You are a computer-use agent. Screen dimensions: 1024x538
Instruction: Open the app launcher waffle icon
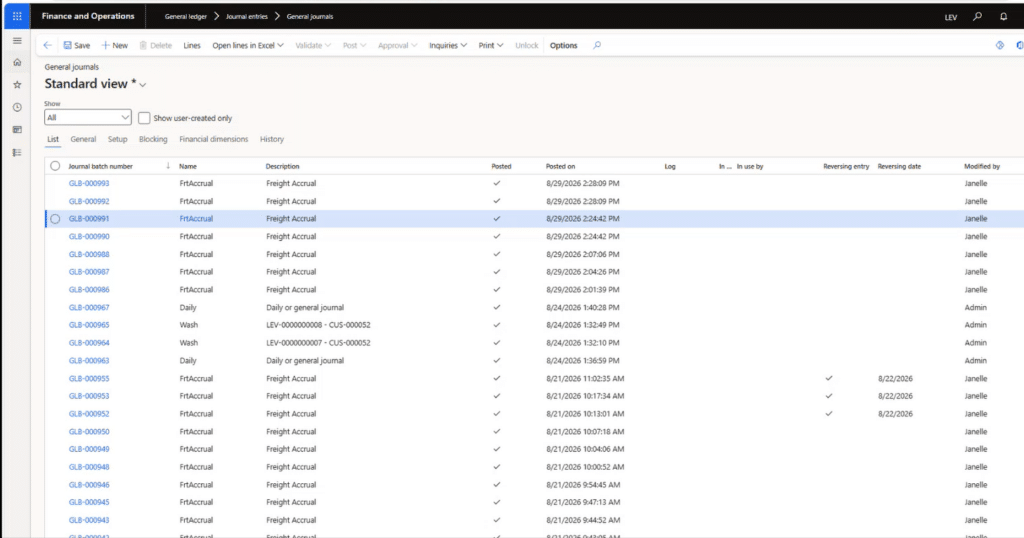tap(17, 16)
